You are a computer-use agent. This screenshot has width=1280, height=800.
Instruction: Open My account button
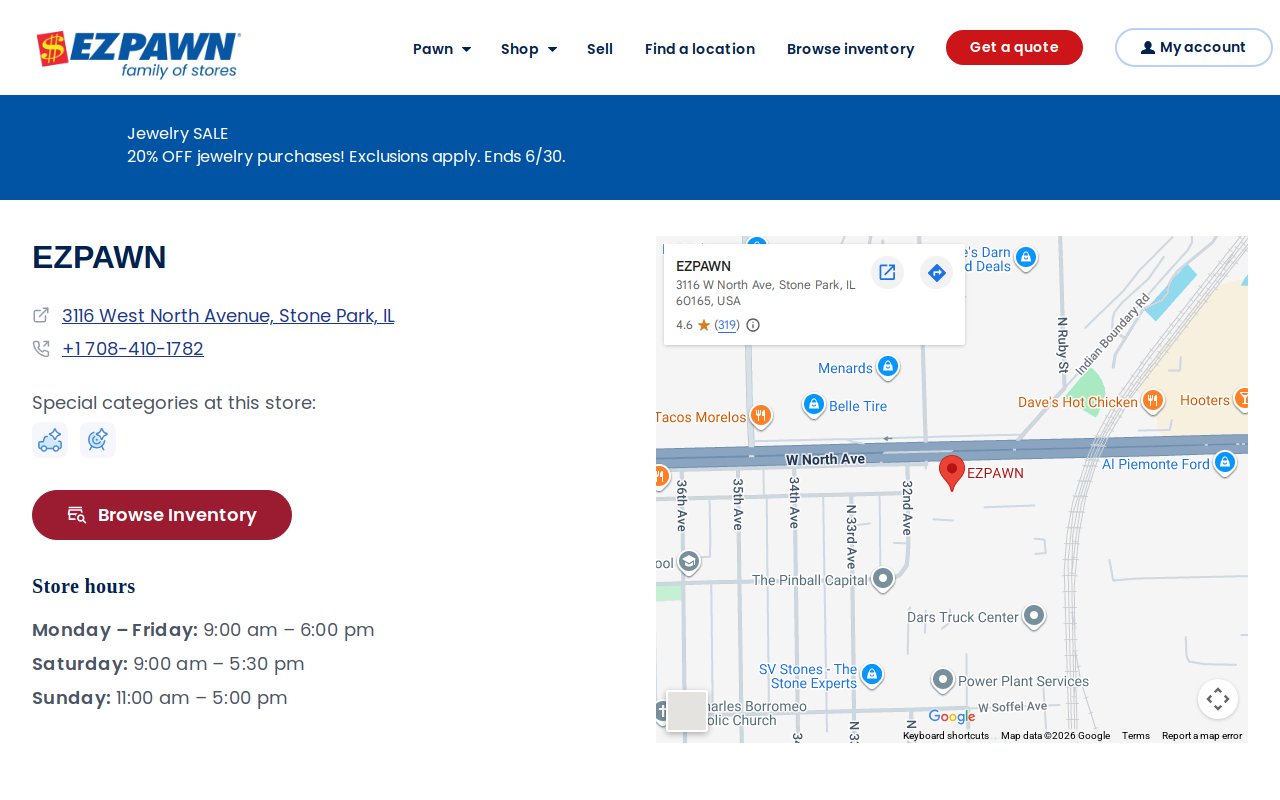pos(1194,47)
